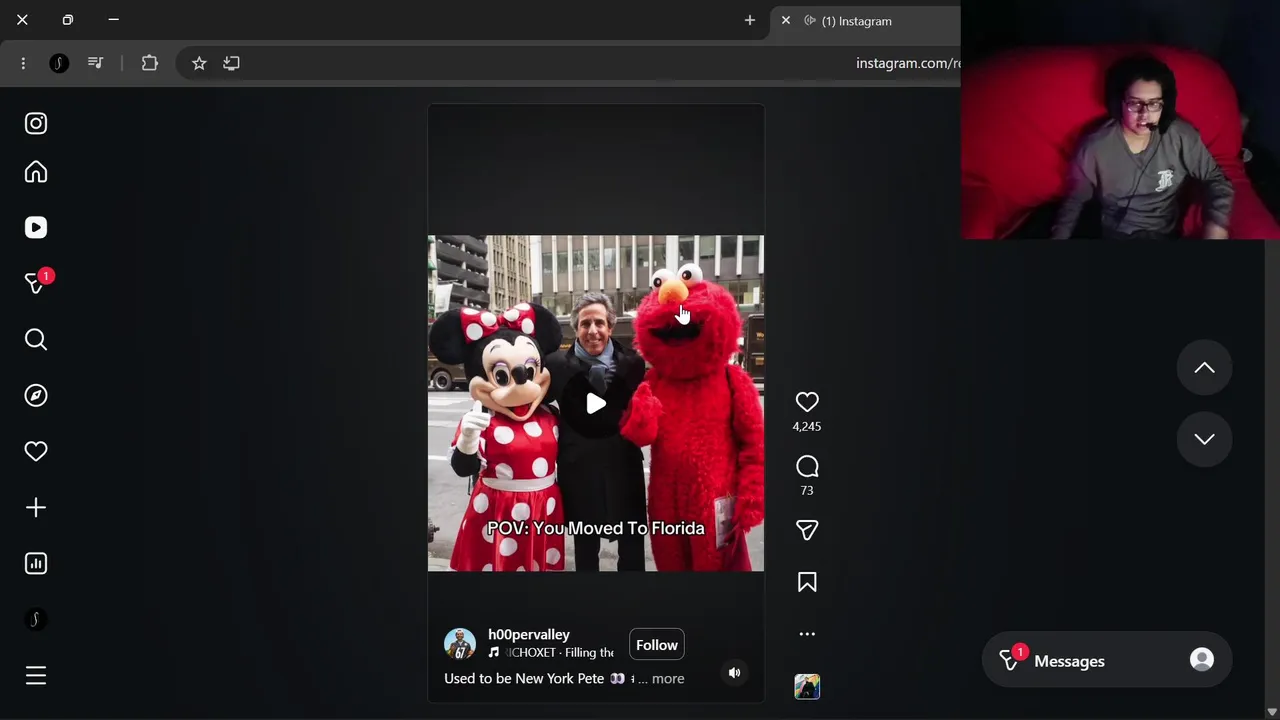Click the instagram.com address bar
This screenshot has width=1280, height=720.
[x=570, y=63]
